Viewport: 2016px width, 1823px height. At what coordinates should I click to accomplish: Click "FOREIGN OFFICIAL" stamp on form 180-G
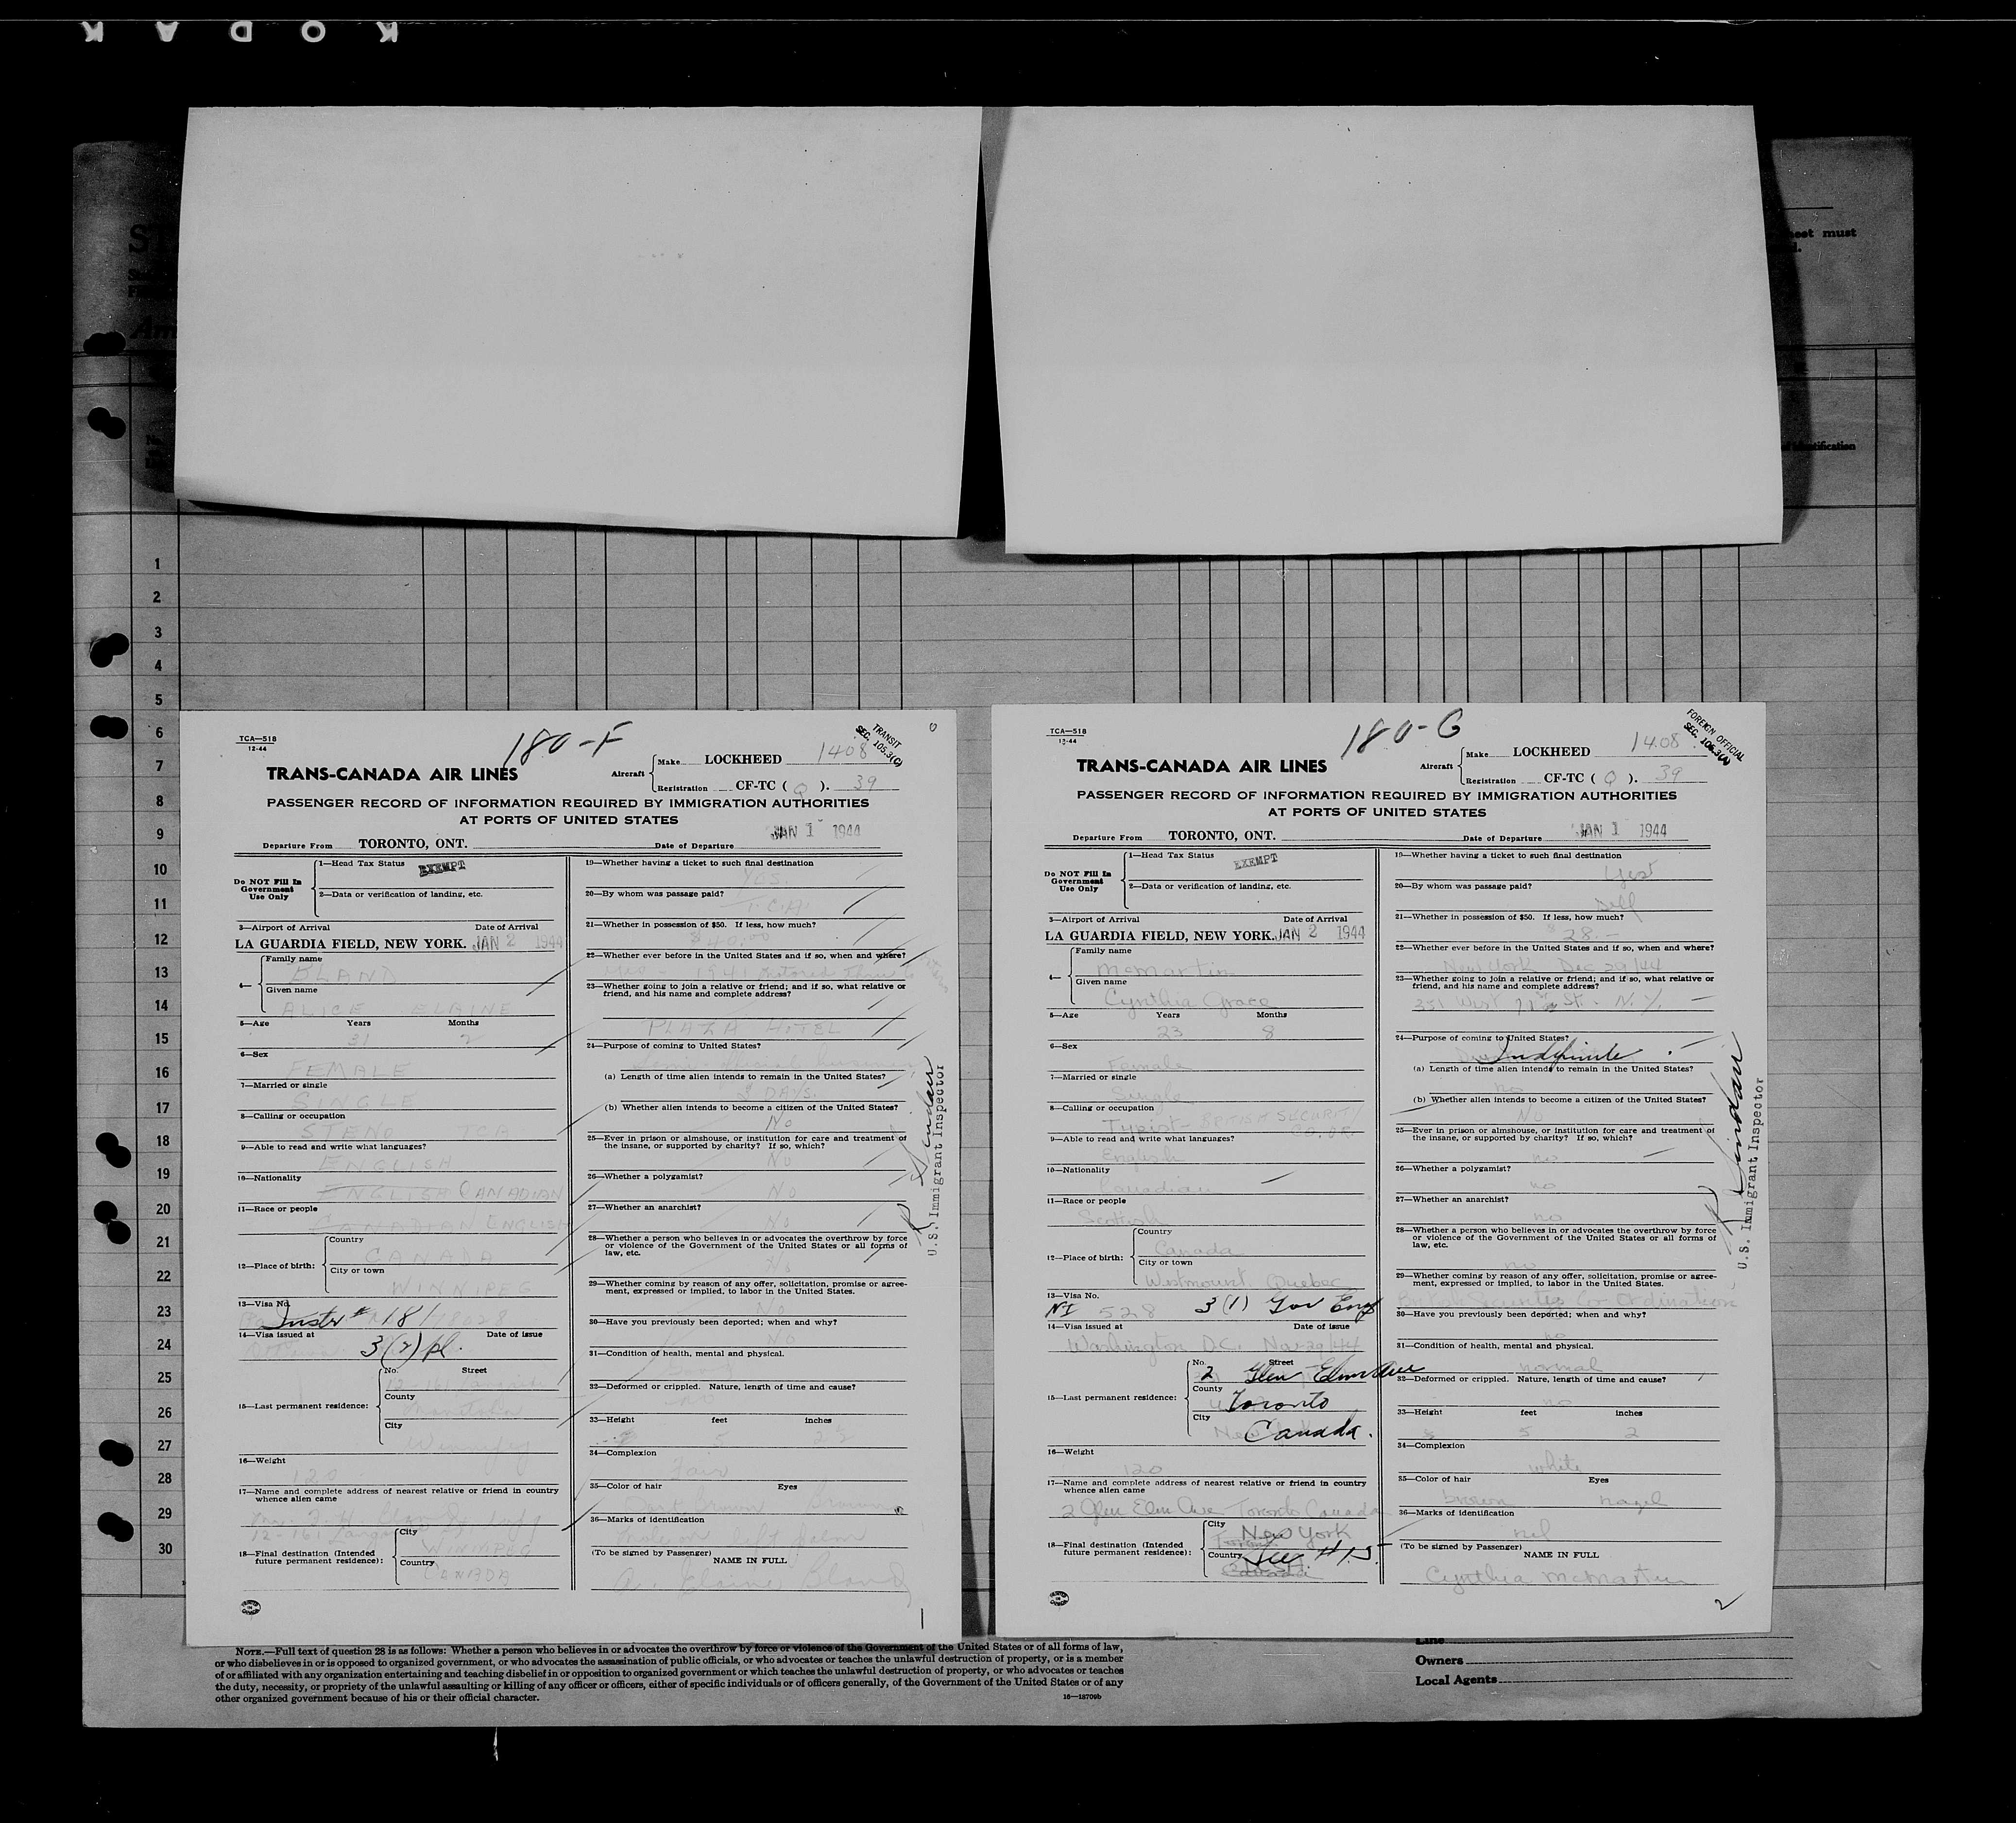pos(1714,735)
